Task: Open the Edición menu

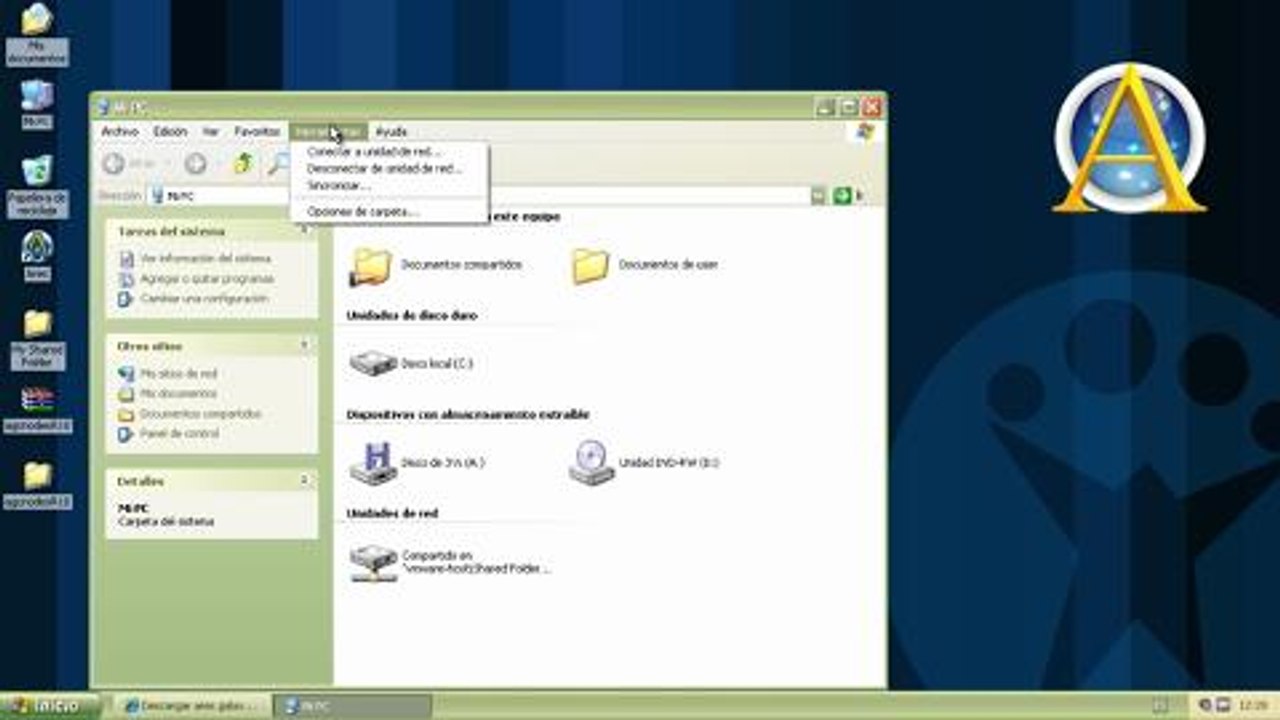Action: (x=170, y=132)
